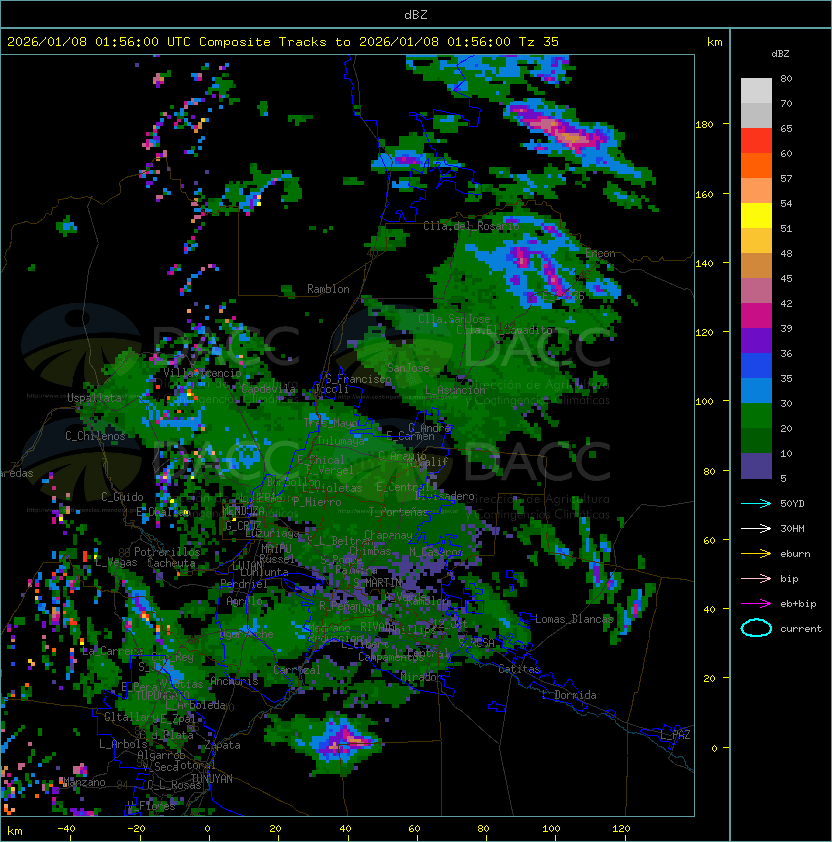Click the 'L_Dormida' map label
Viewport: 832px width, 842px height.
point(569,695)
